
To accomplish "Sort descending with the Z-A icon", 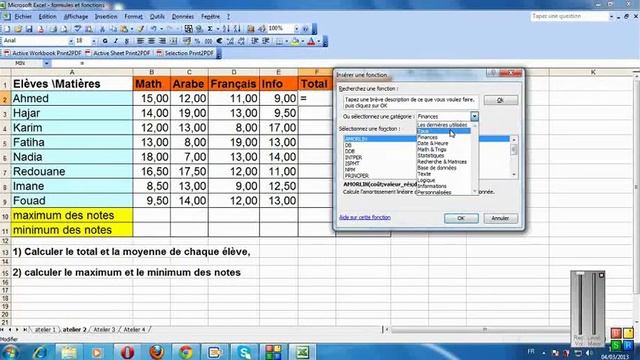I will (237, 29).
